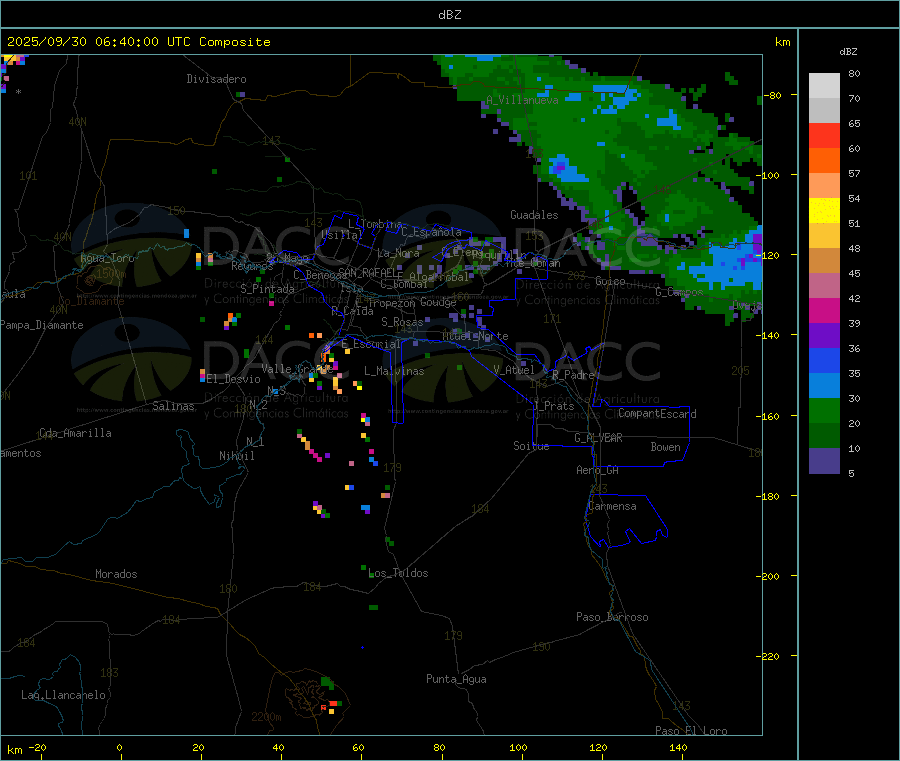Click the Atuel_Norte map label

click(475, 336)
